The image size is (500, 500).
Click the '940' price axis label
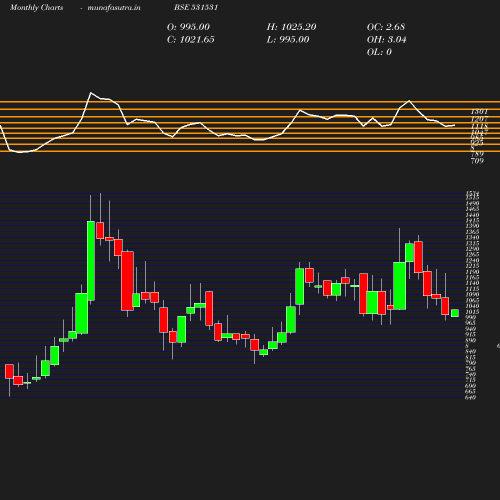pos(471,329)
